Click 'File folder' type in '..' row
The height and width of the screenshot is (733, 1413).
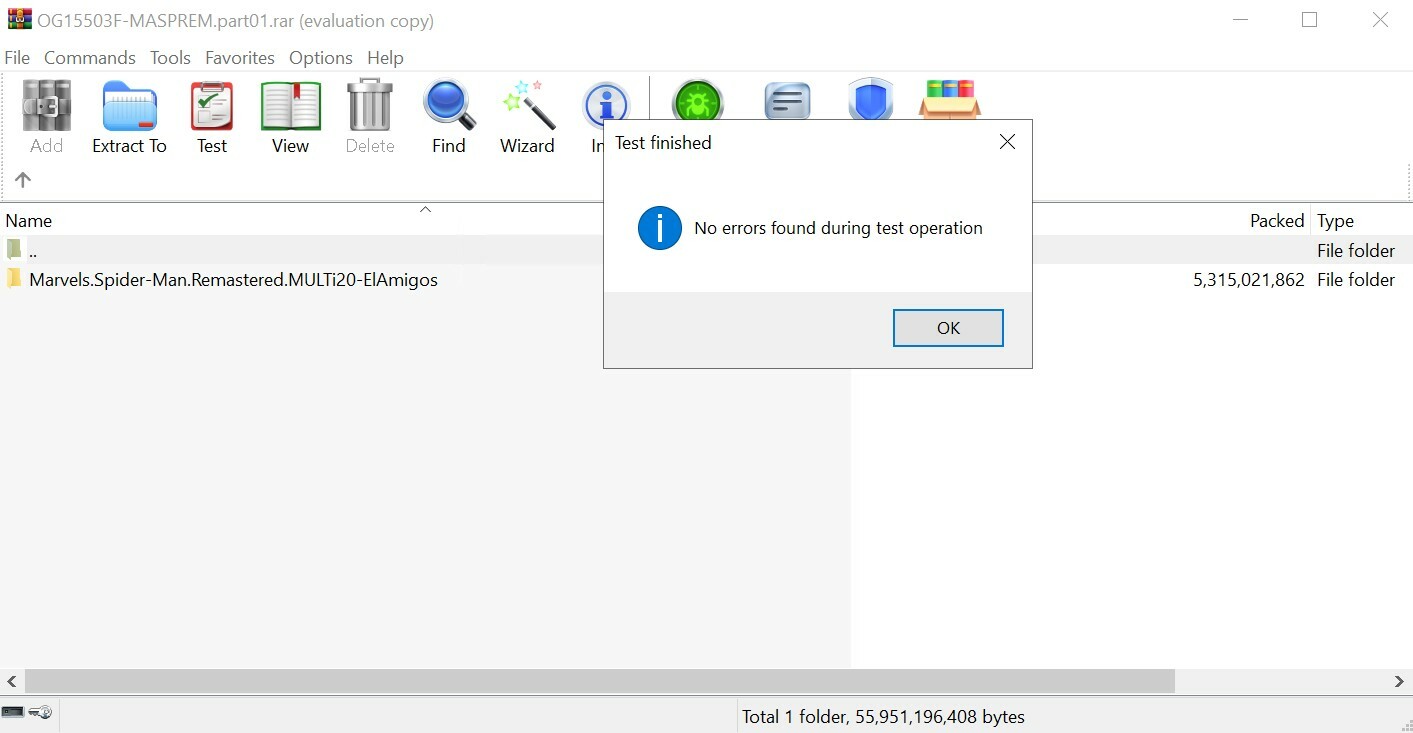pyautogui.click(x=1355, y=251)
